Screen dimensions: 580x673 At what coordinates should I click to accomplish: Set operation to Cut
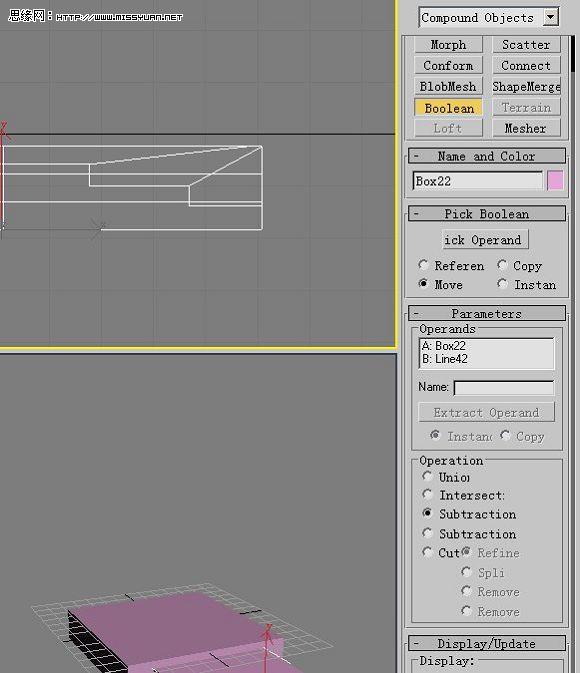(x=441, y=552)
